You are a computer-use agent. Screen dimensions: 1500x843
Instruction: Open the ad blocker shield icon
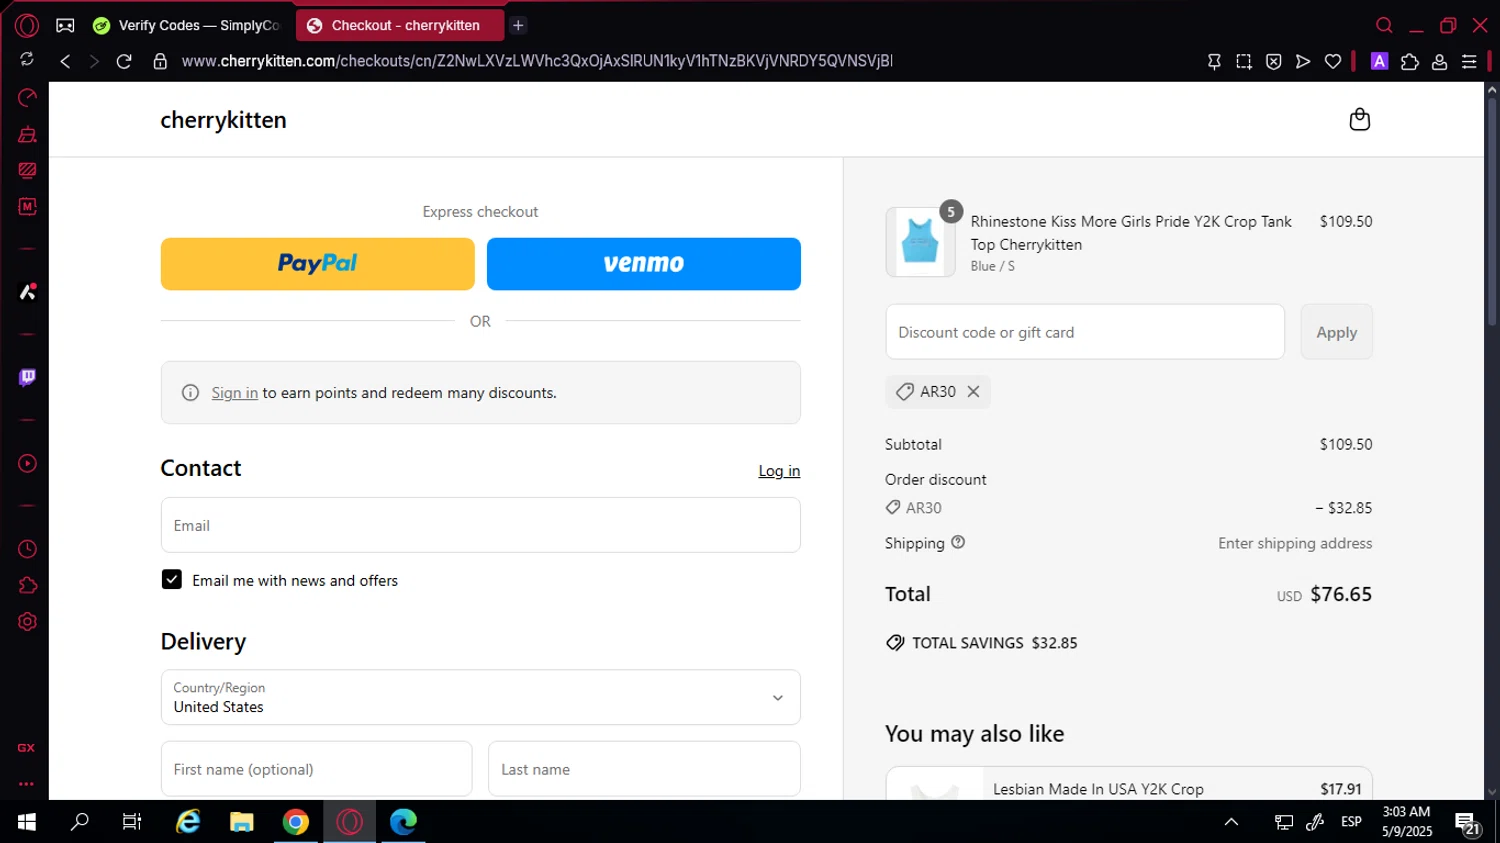(x=1273, y=61)
